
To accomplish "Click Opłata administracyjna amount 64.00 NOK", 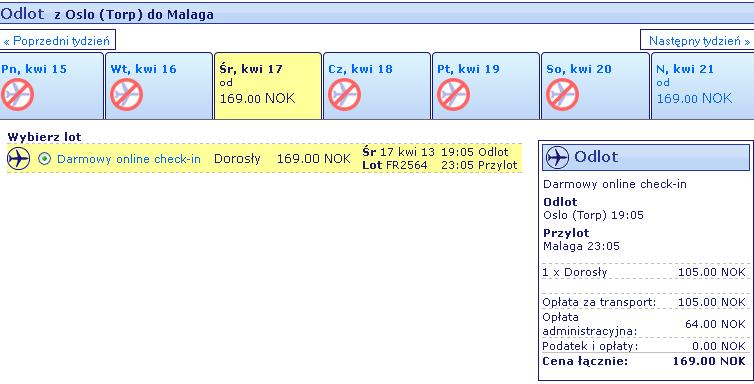I will 716,324.
